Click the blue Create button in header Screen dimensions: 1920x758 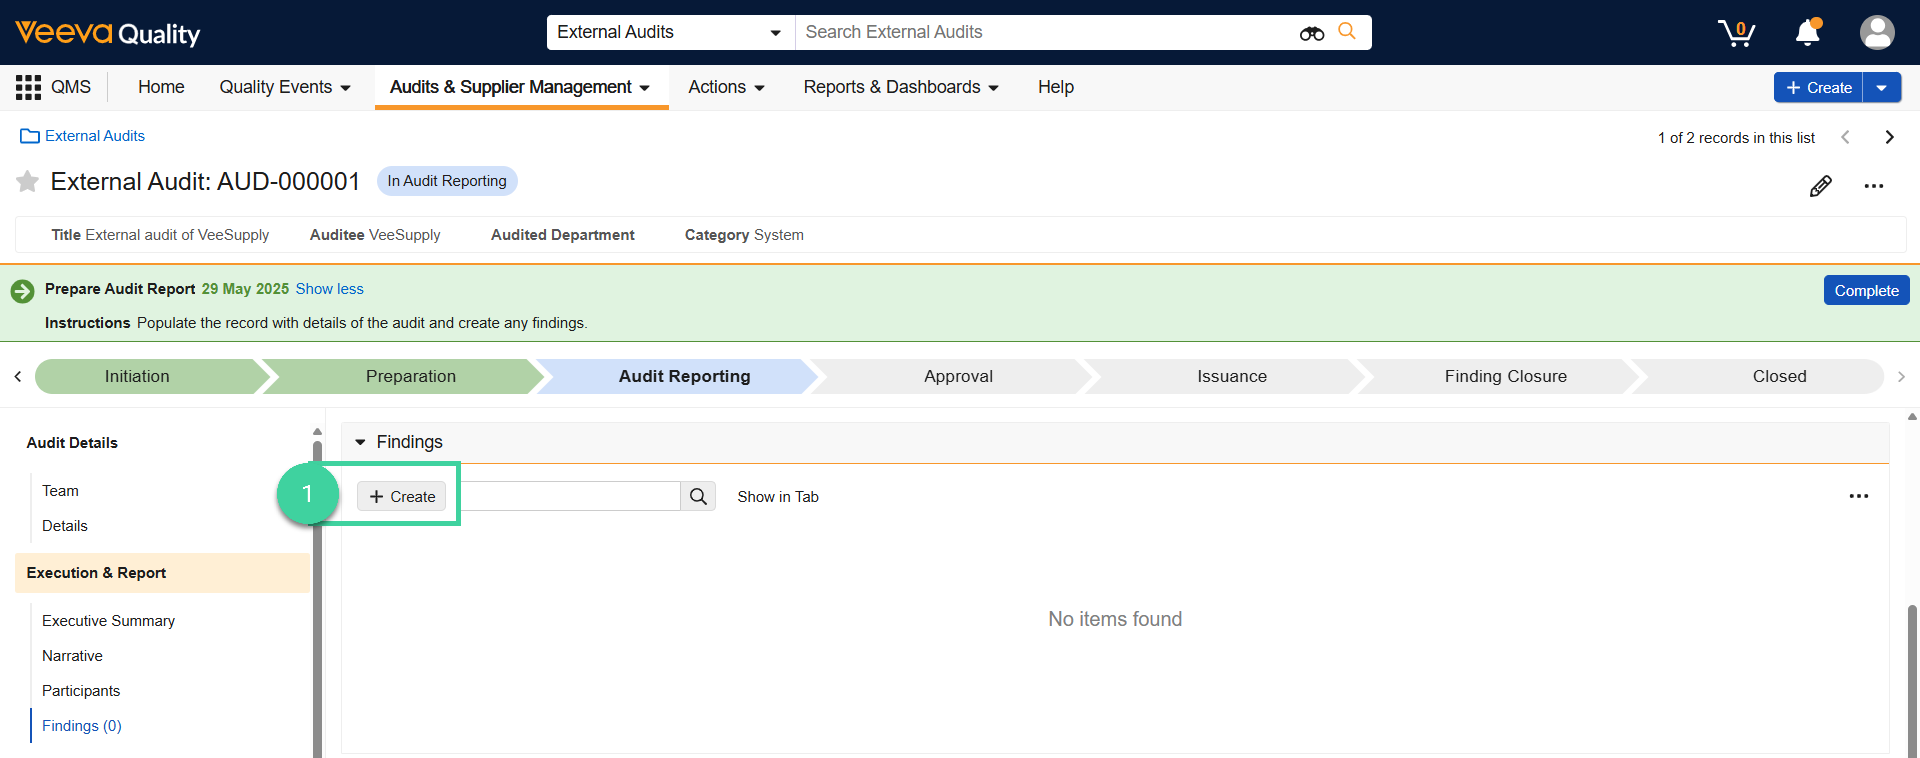[1818, 87]
